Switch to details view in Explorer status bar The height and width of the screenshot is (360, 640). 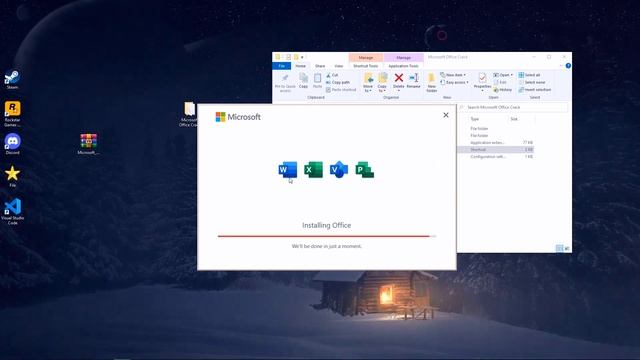(560, 248)
